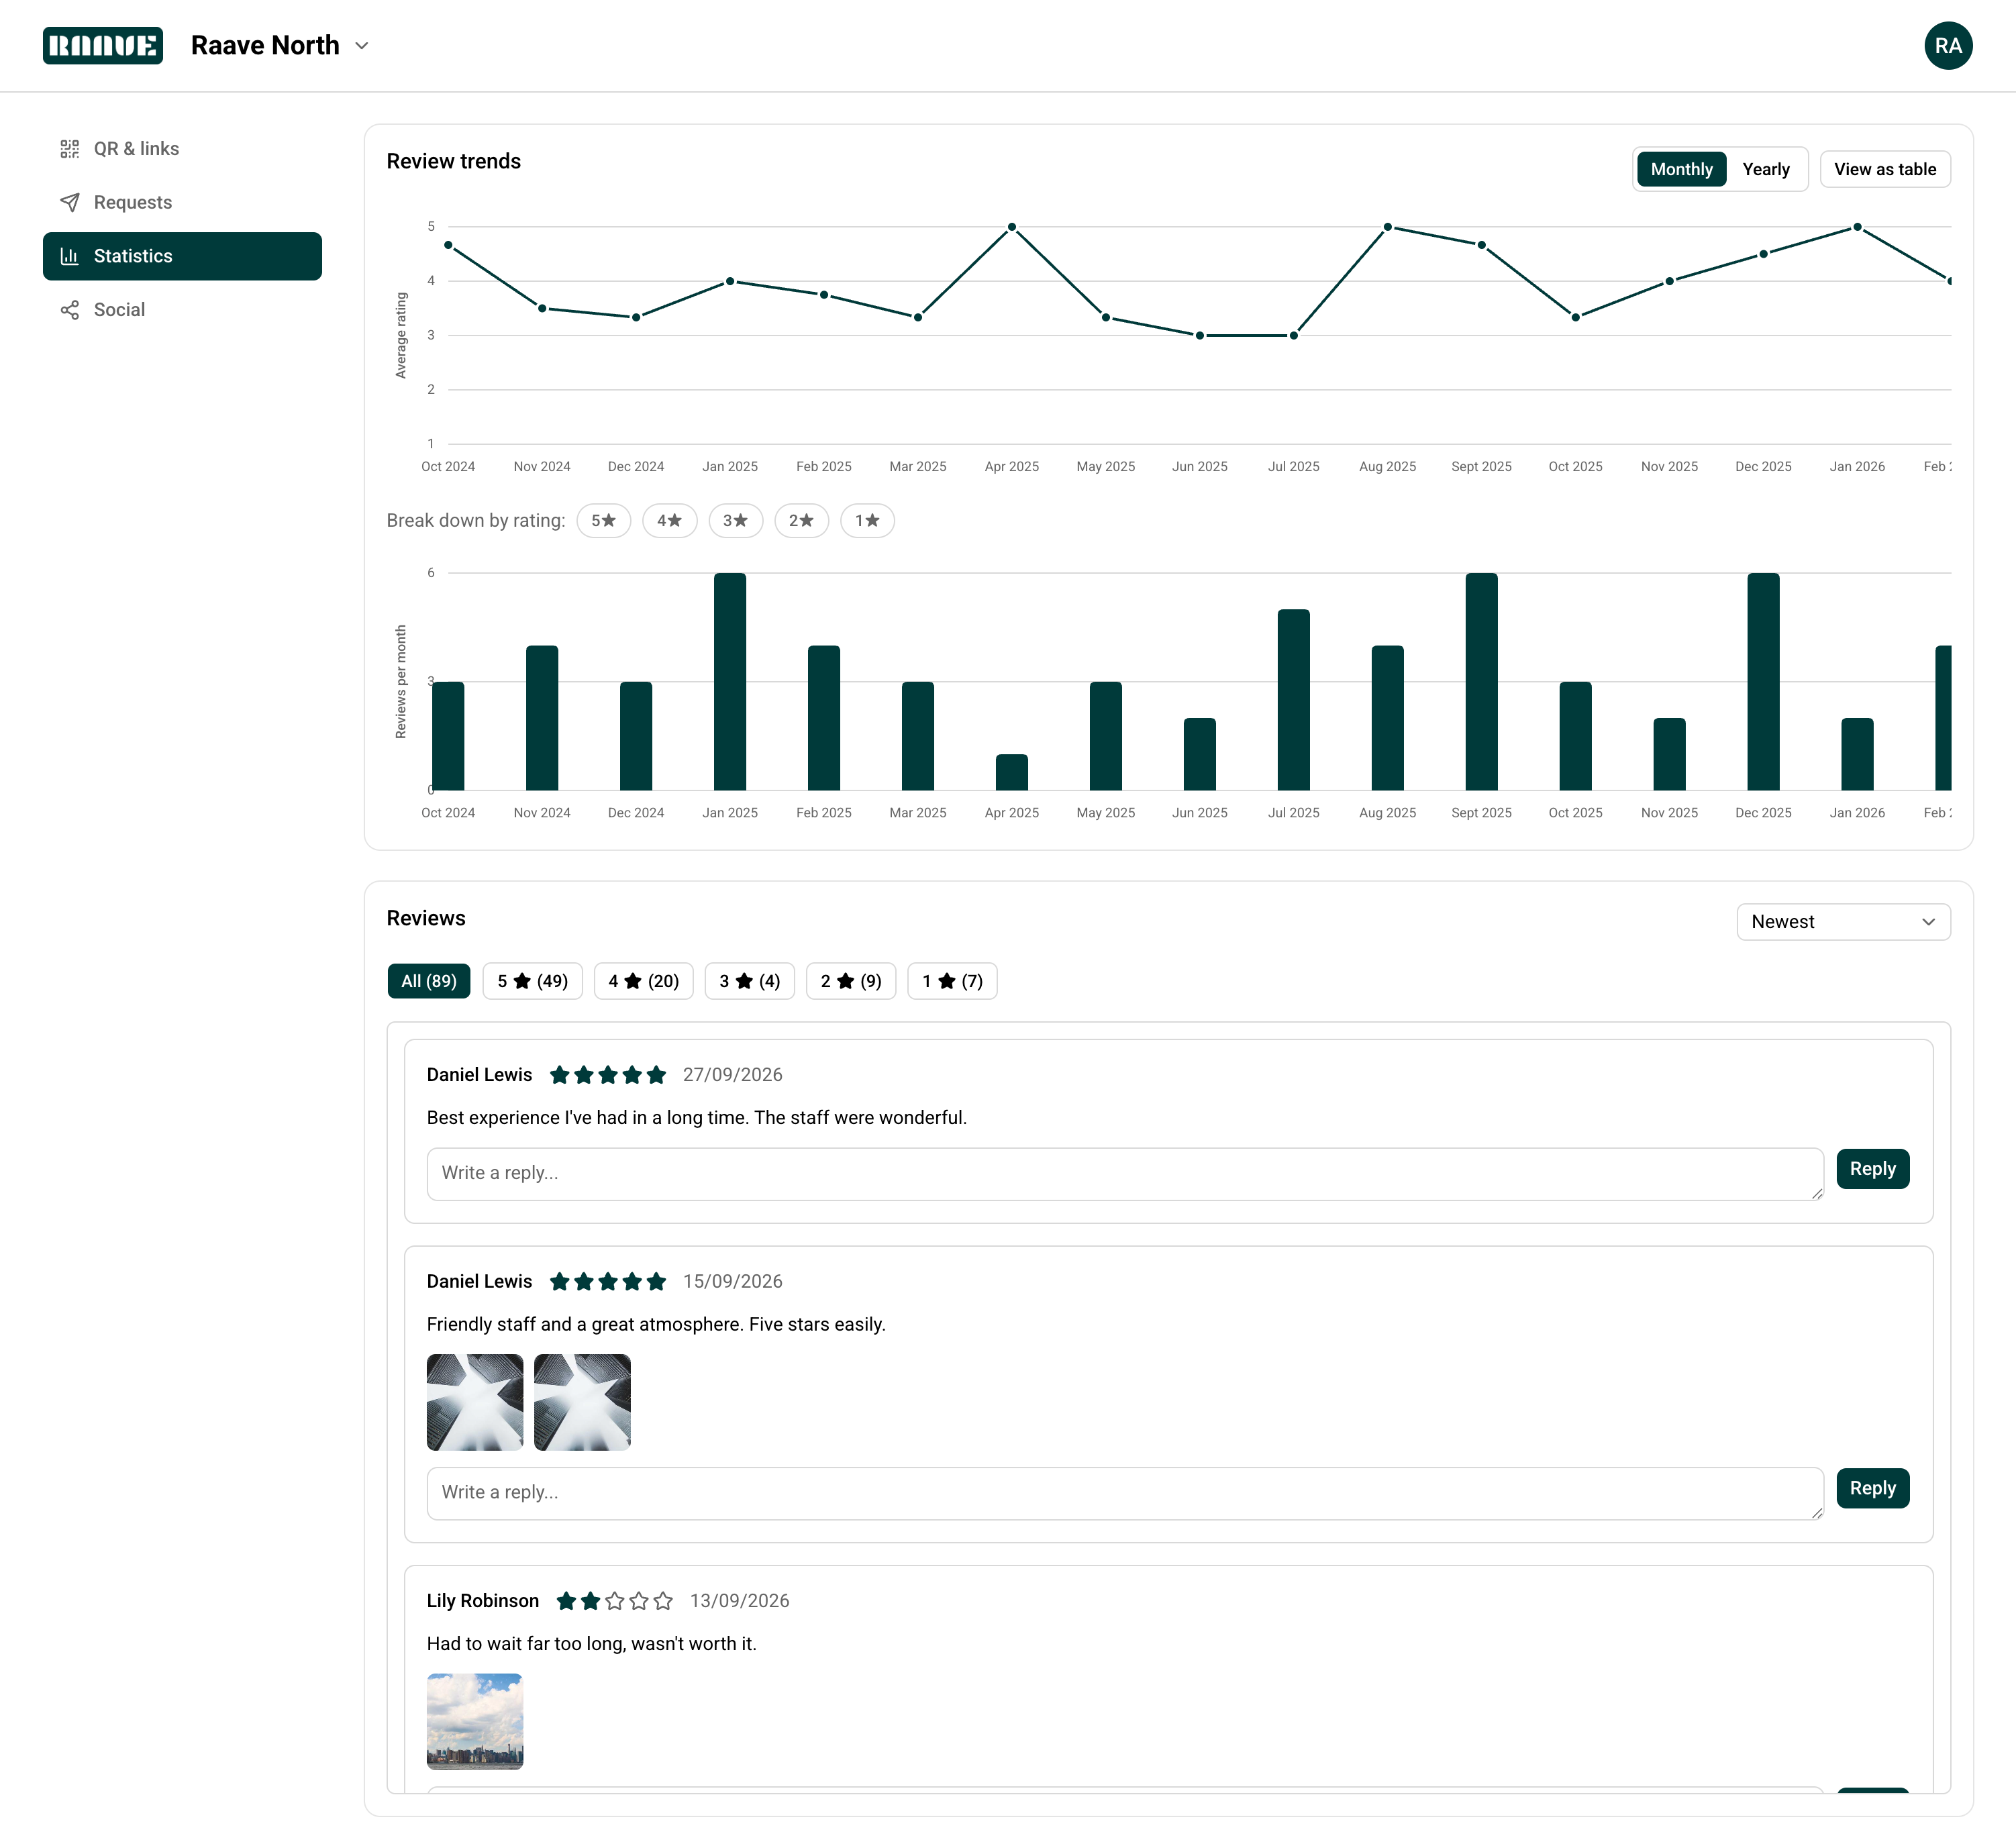
Task: Click the Jul 2025 line chart point
Action: tap(1294, 335)
